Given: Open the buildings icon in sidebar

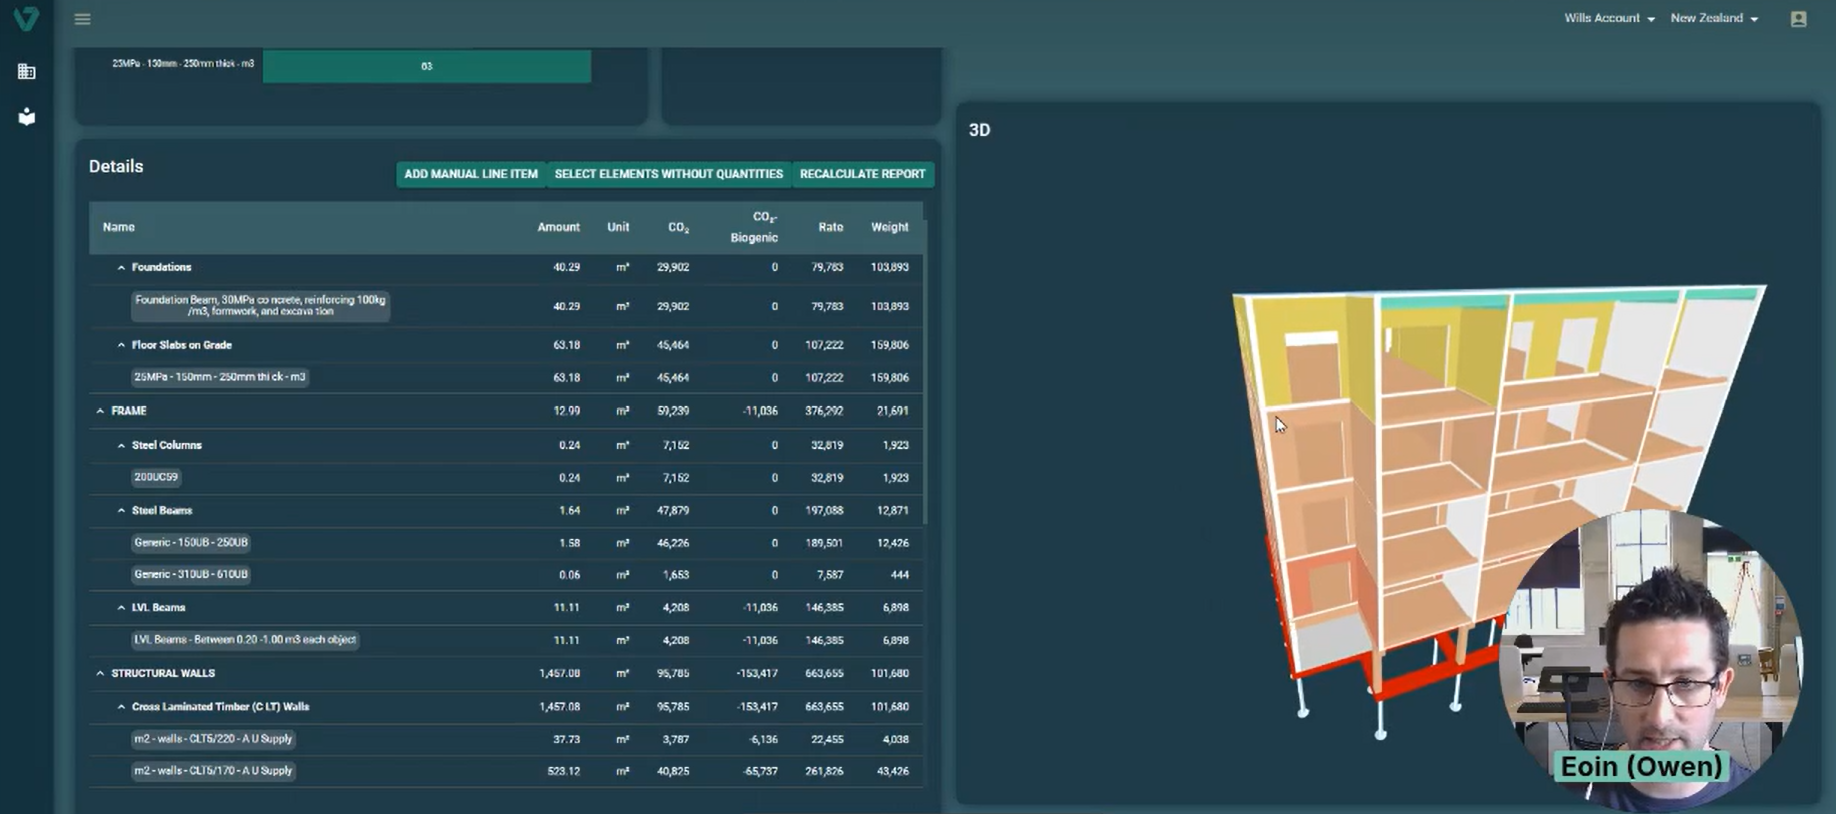Looking at the screenshot, I should pos(27,72).
